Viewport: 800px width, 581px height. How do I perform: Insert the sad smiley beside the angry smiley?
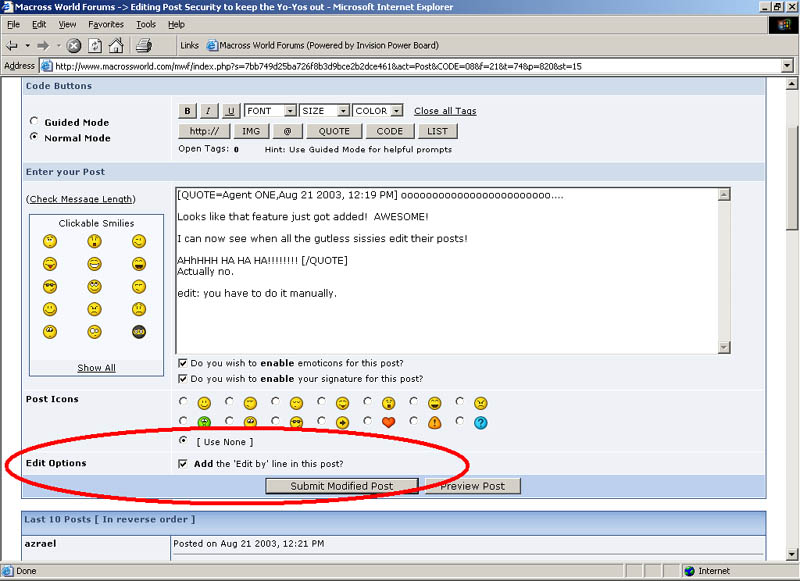(139, 309)
